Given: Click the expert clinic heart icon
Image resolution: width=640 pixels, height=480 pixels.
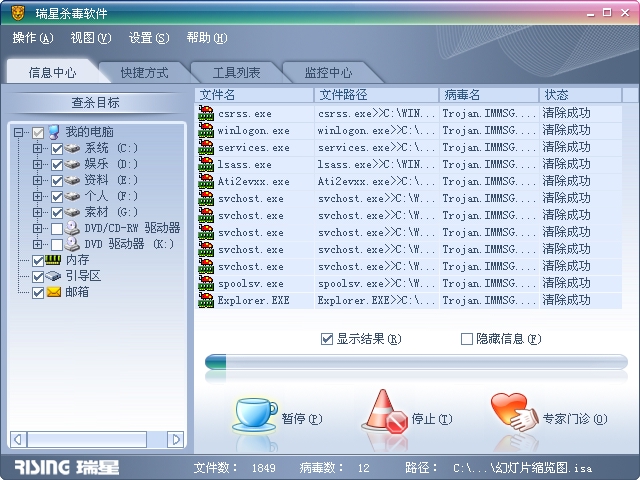Looking at the screenshot, I should [x=514, y=411].
